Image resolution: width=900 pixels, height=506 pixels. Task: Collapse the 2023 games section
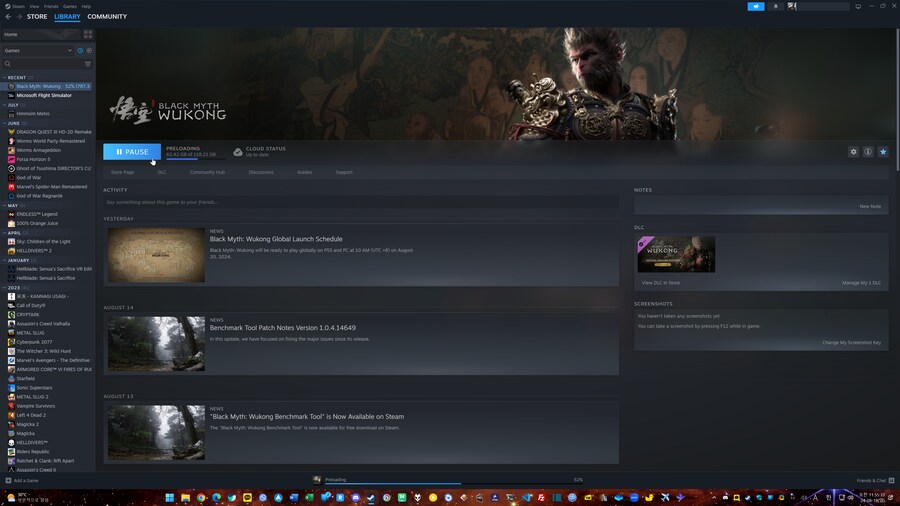click(5, 288)
